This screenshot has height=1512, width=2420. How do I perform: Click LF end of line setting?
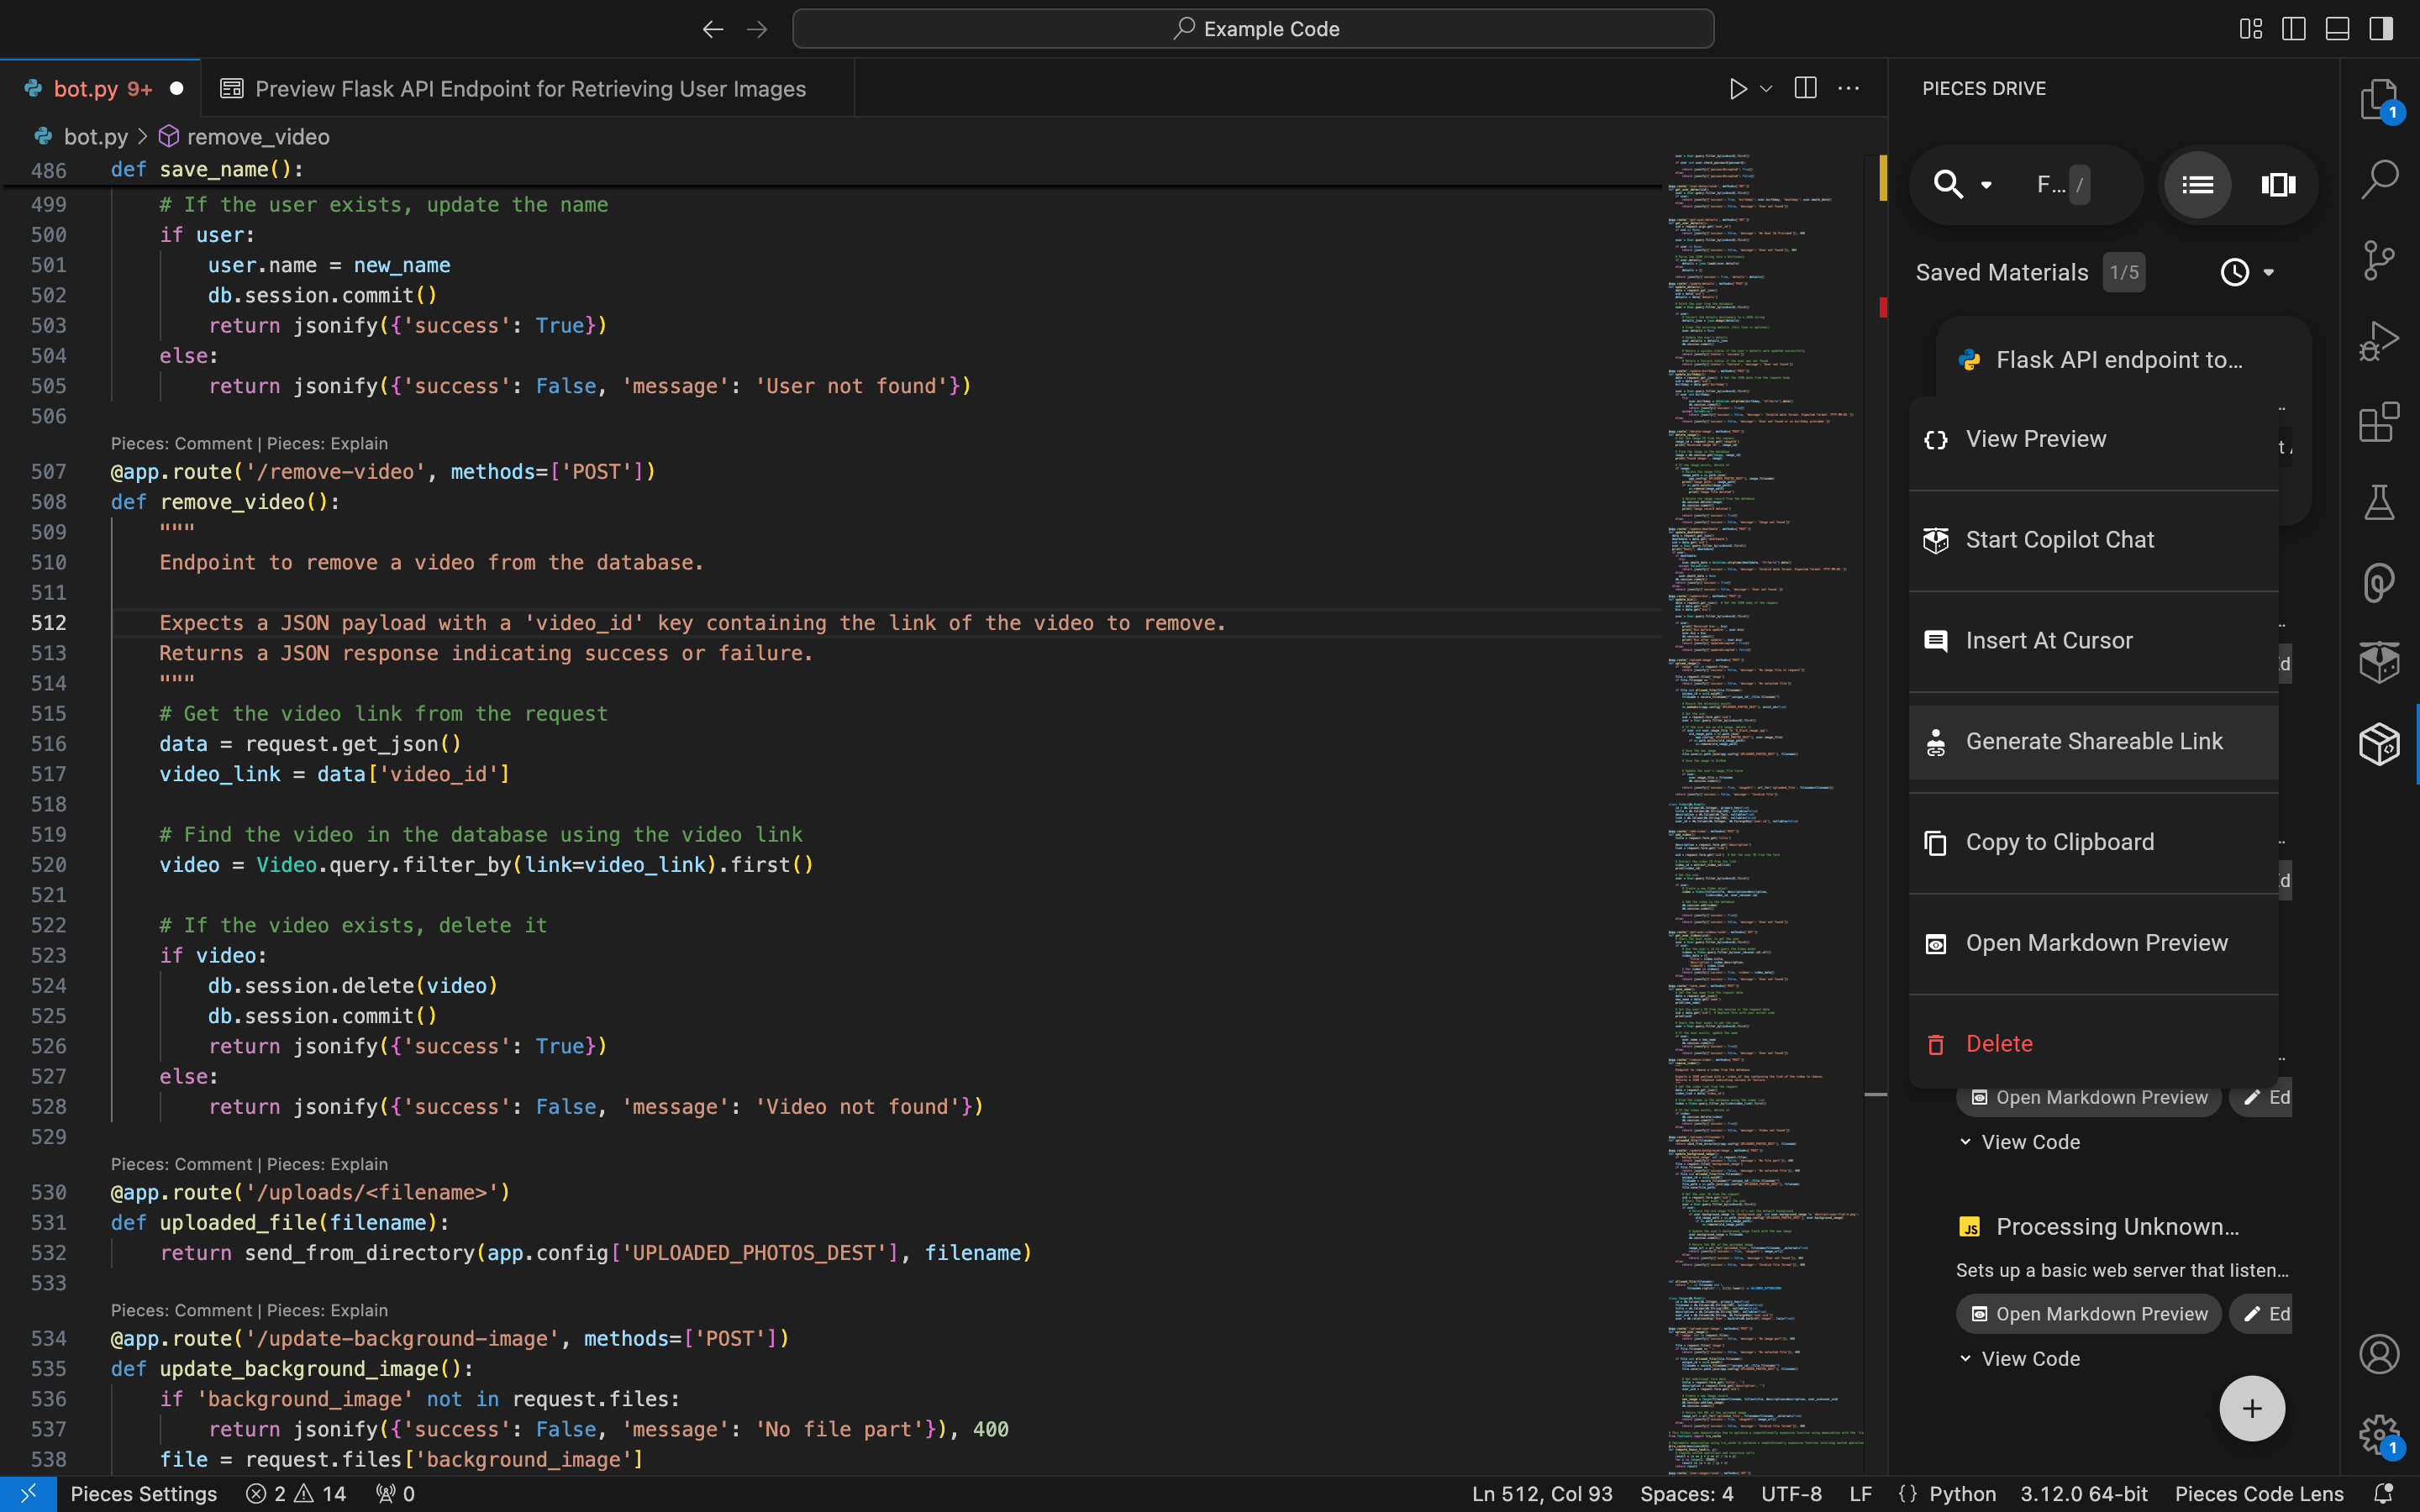[1860, 1493]
